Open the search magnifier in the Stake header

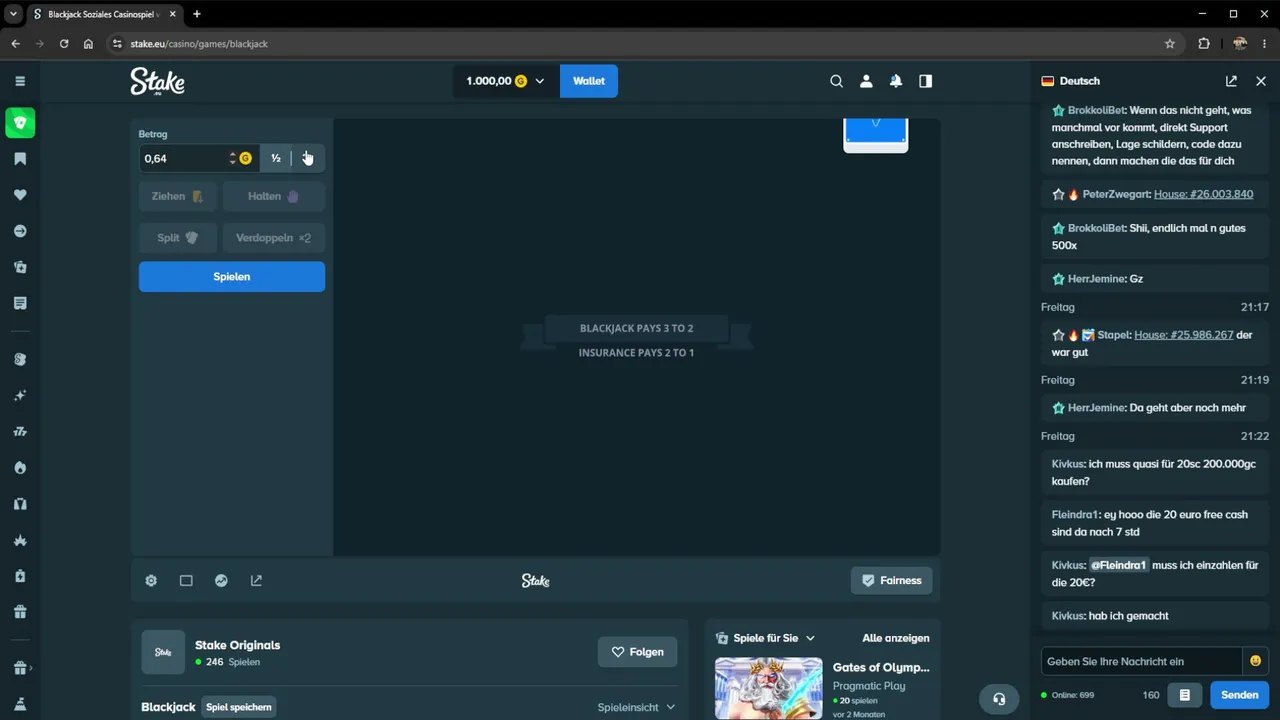837,81
